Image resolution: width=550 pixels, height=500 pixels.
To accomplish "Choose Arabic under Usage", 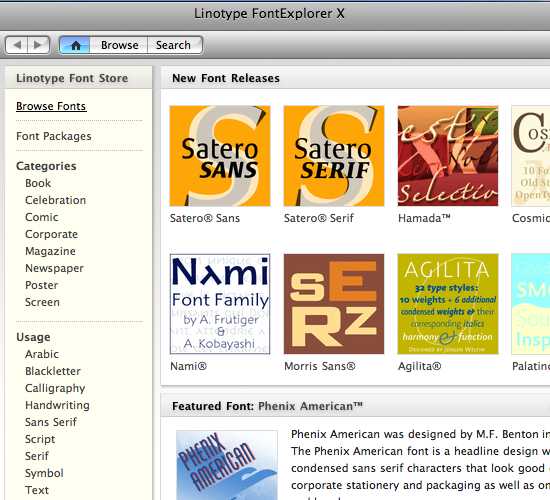I will (x=42, y=354).
